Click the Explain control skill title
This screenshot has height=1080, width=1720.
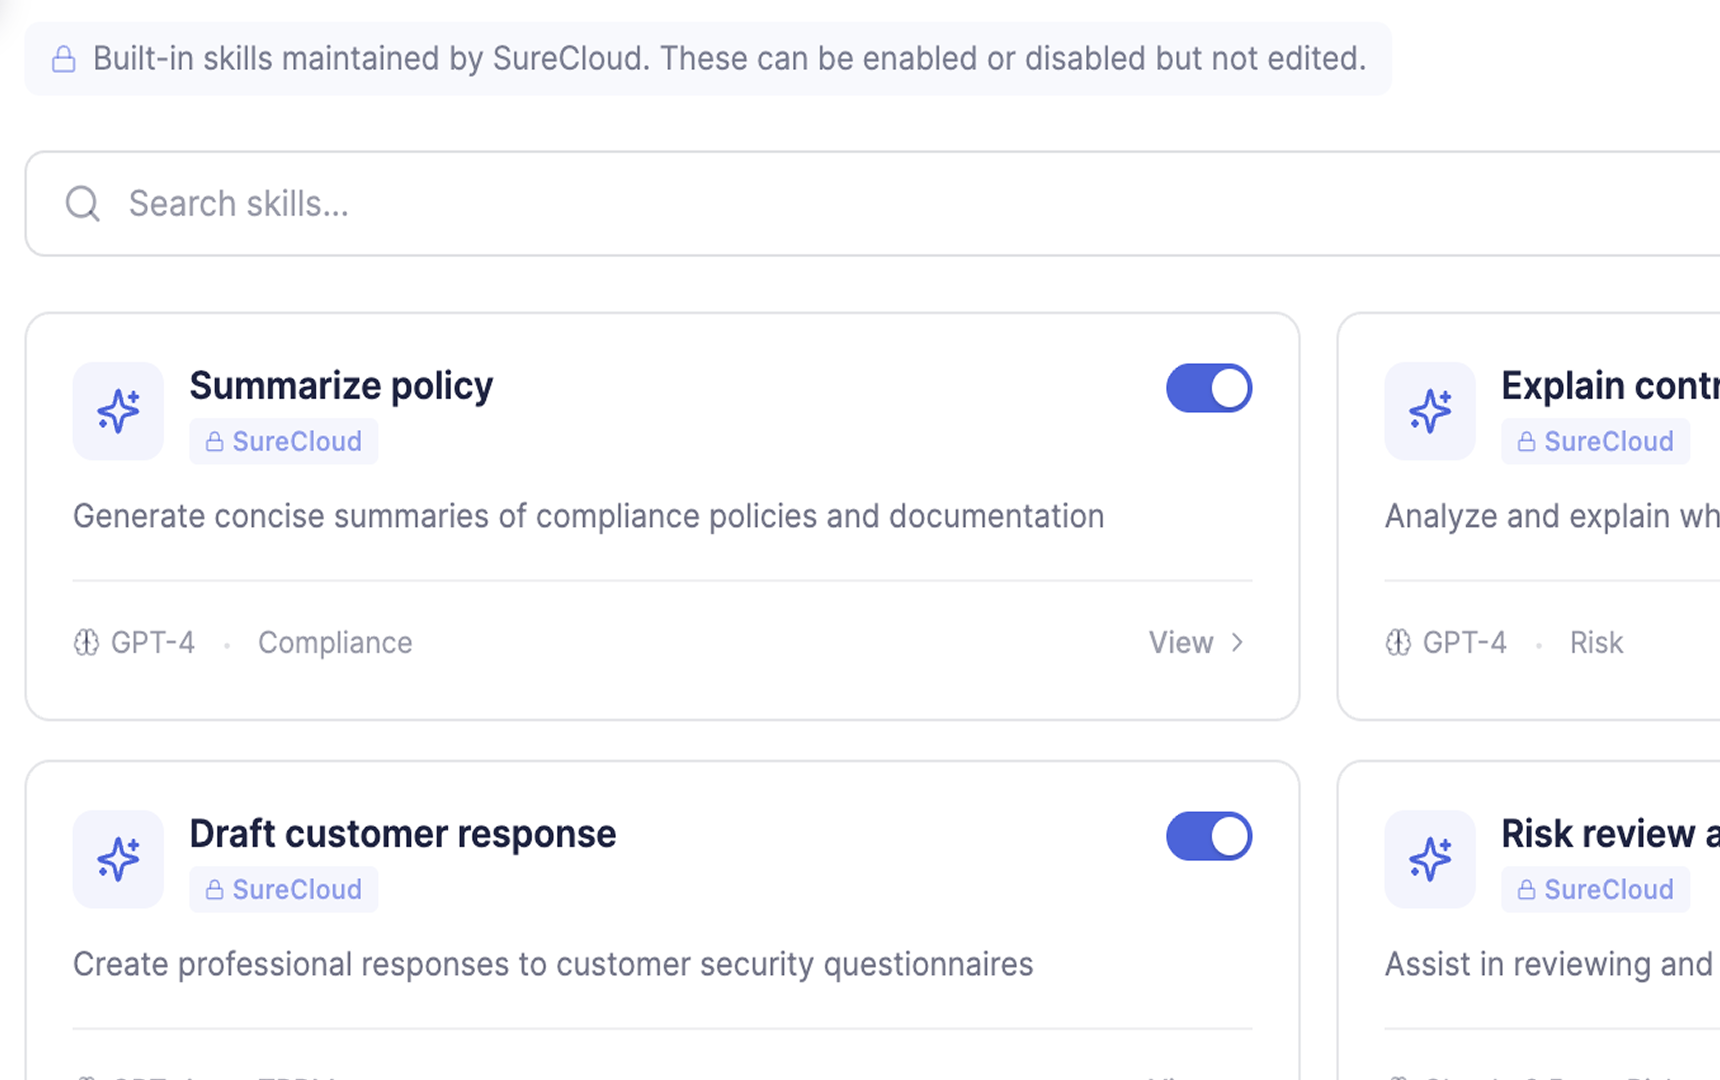pos(1610,386)
